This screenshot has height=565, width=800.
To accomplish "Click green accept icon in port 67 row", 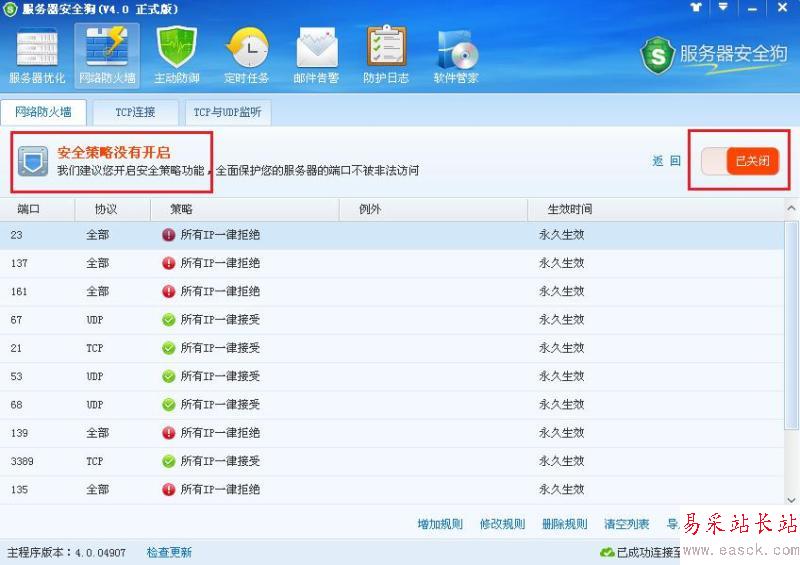I will (x=168, y=320).
